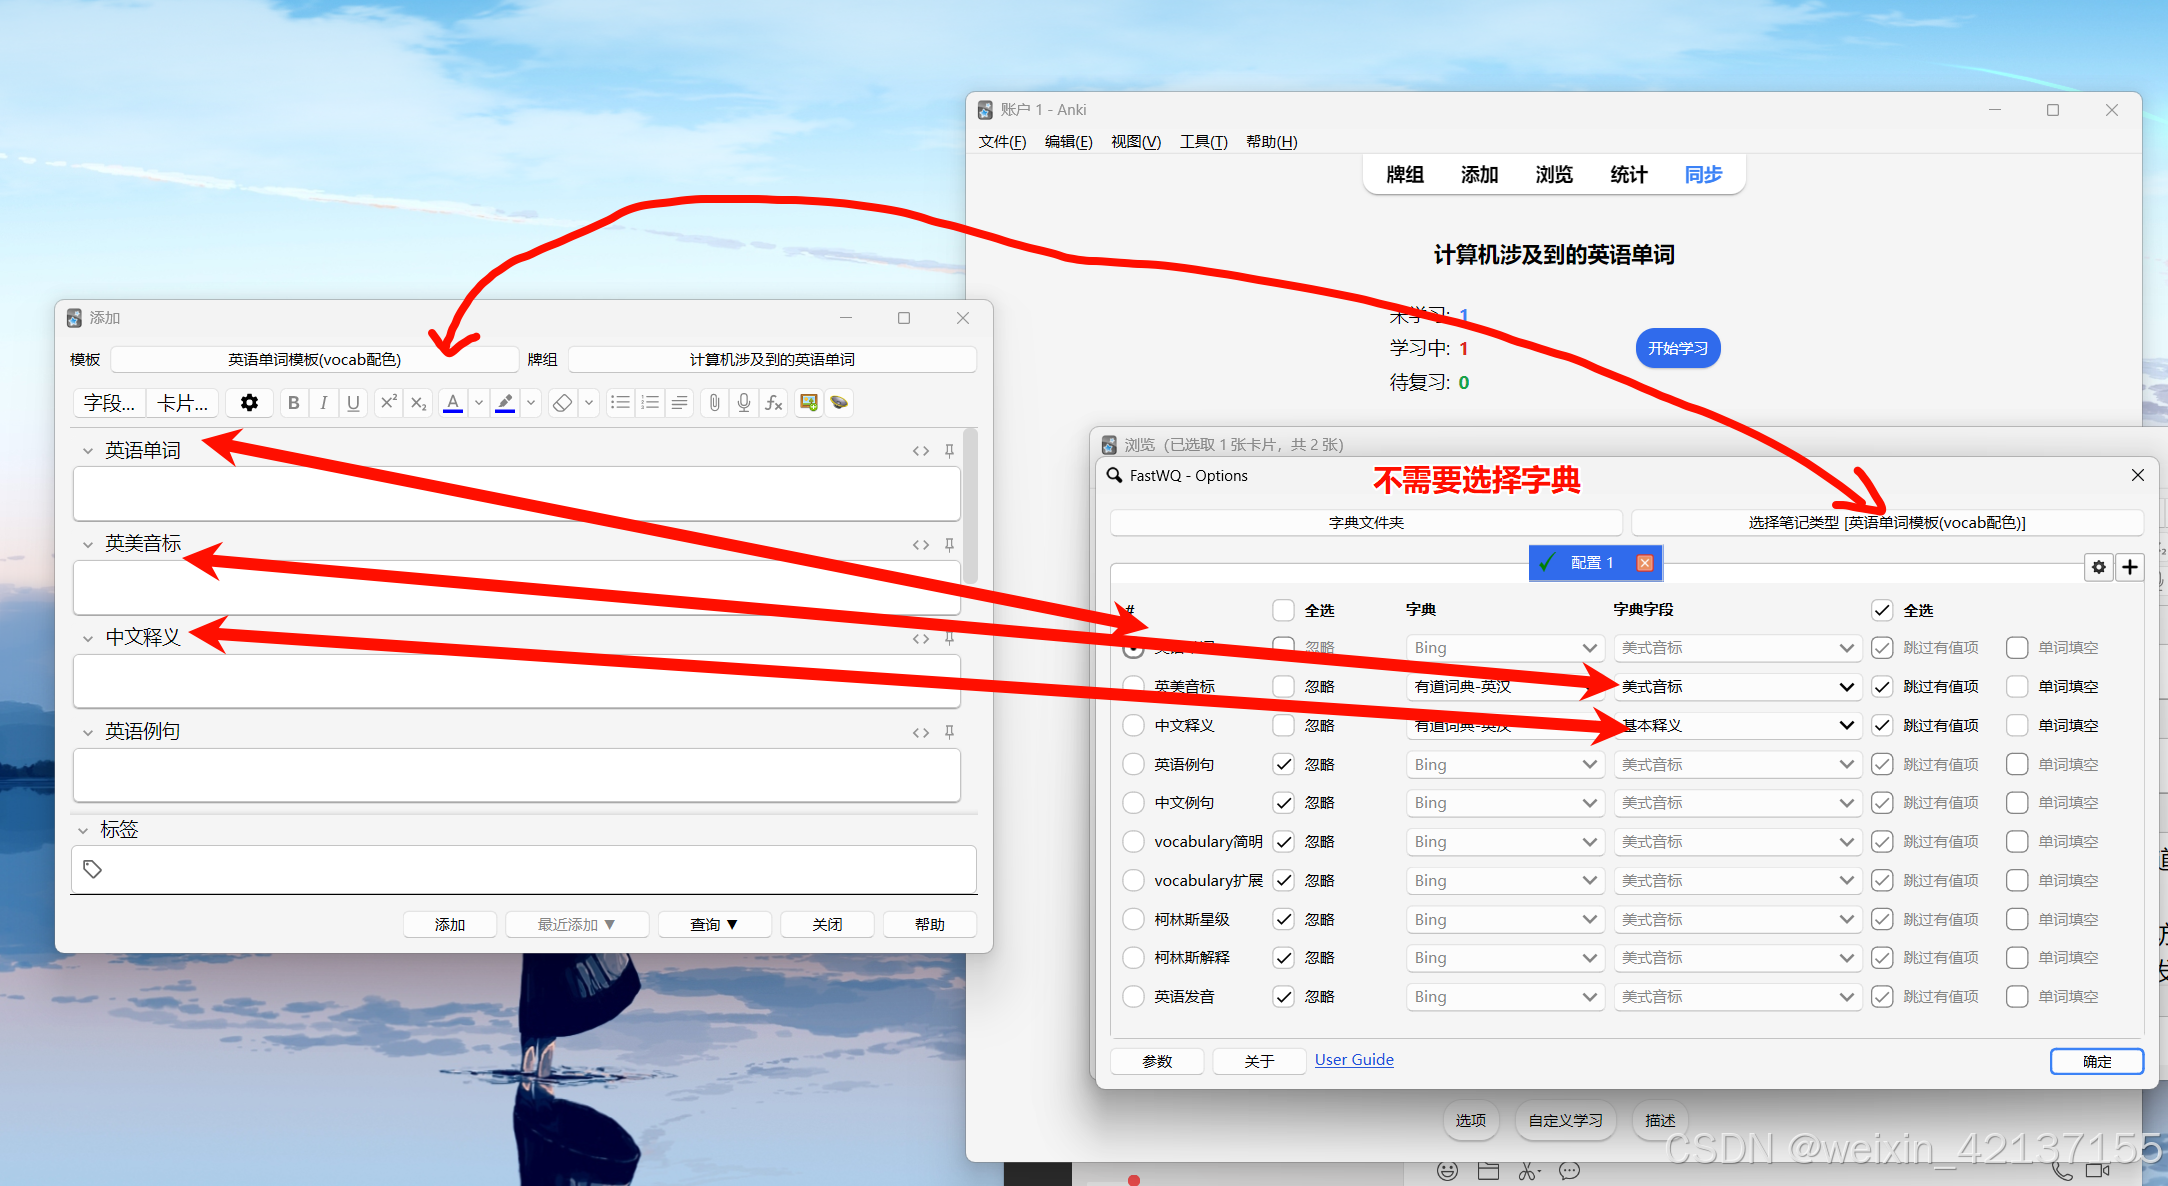Toggle bold formatting in Add card editor
The height and width of the screenshot is (1186, 2168).
[293, 403]
